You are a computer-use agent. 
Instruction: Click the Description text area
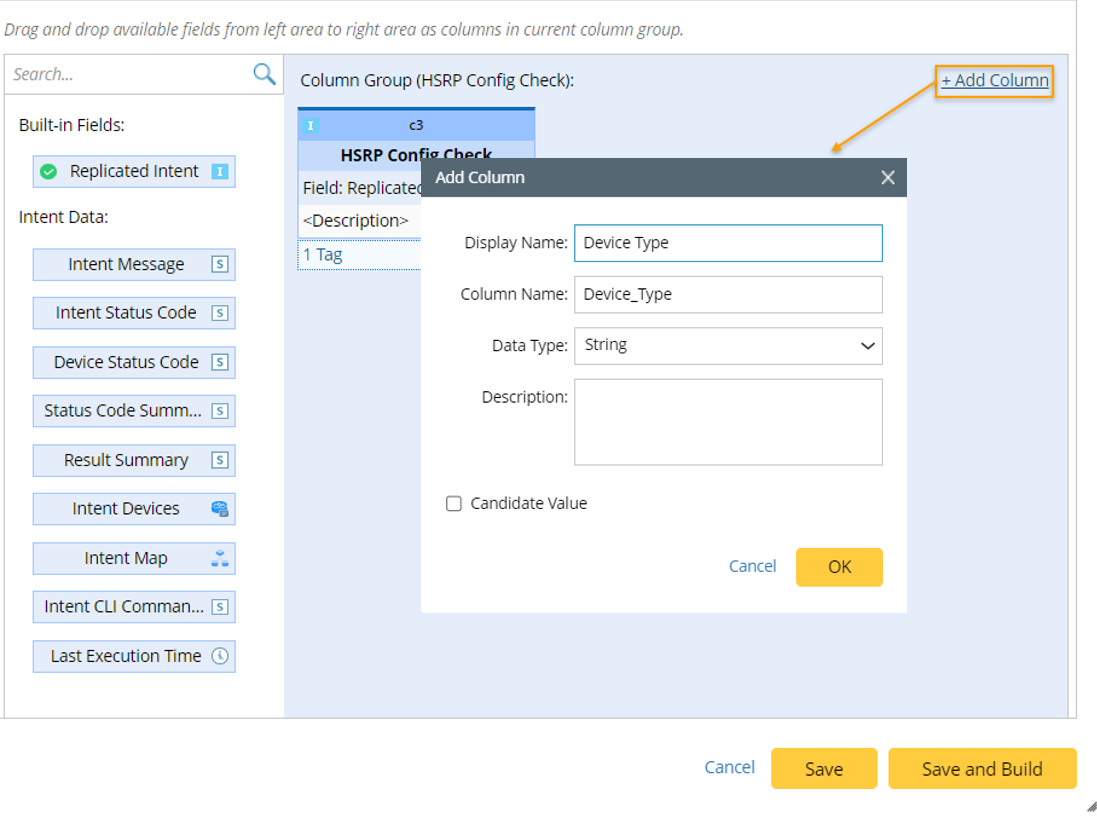click(x=728, y=421)
